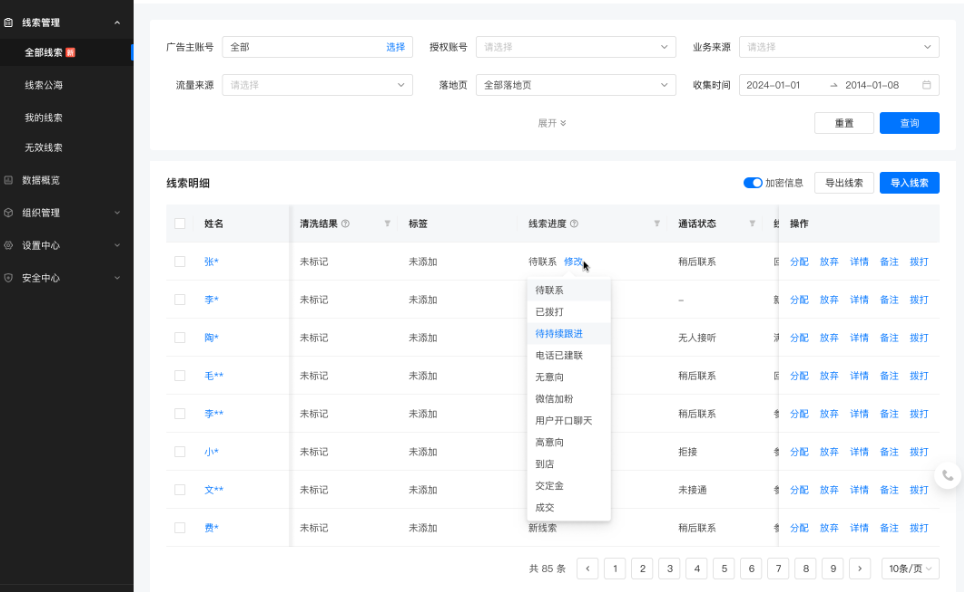The height and width of the screenshot is (592, 964).
Task: Click the 线索管理 clipboard icon in sidebar
Action: click(9, 23)
